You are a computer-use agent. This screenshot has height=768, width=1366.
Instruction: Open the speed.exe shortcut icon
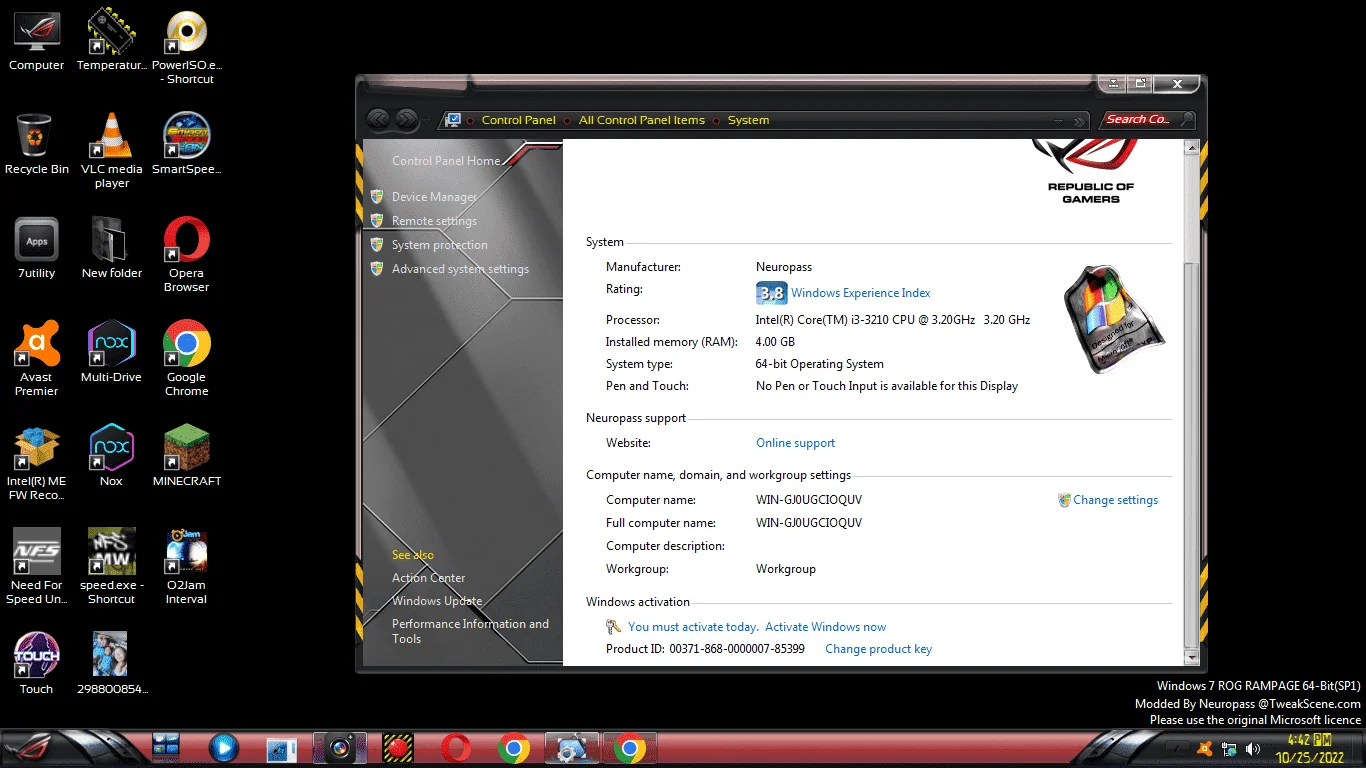pos(111,566)
